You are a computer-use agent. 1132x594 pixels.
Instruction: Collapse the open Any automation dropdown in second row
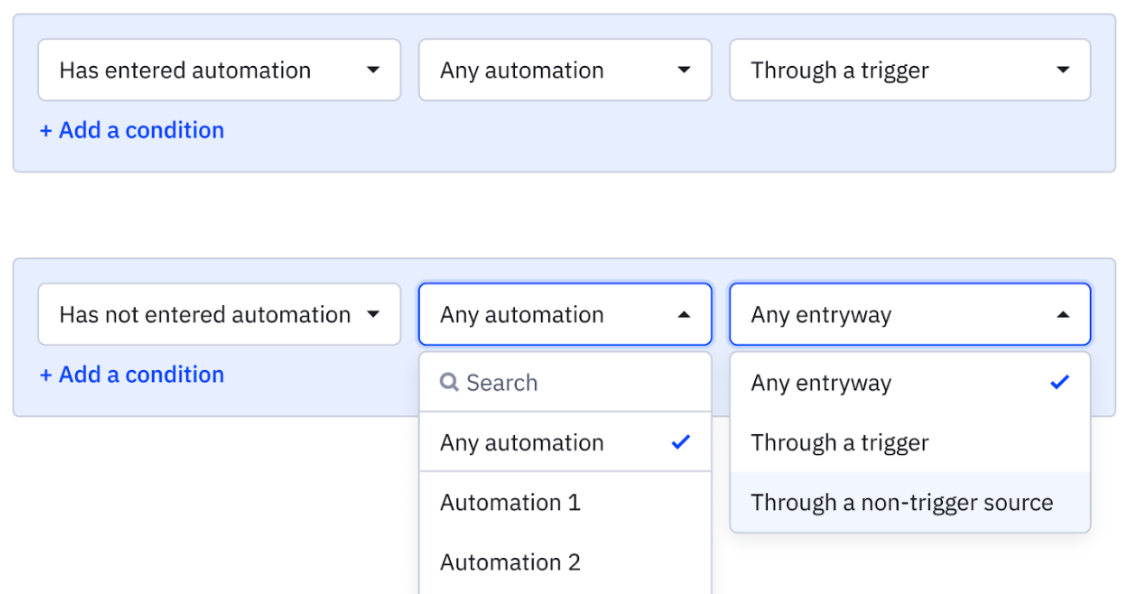click(x=683, y=315)
